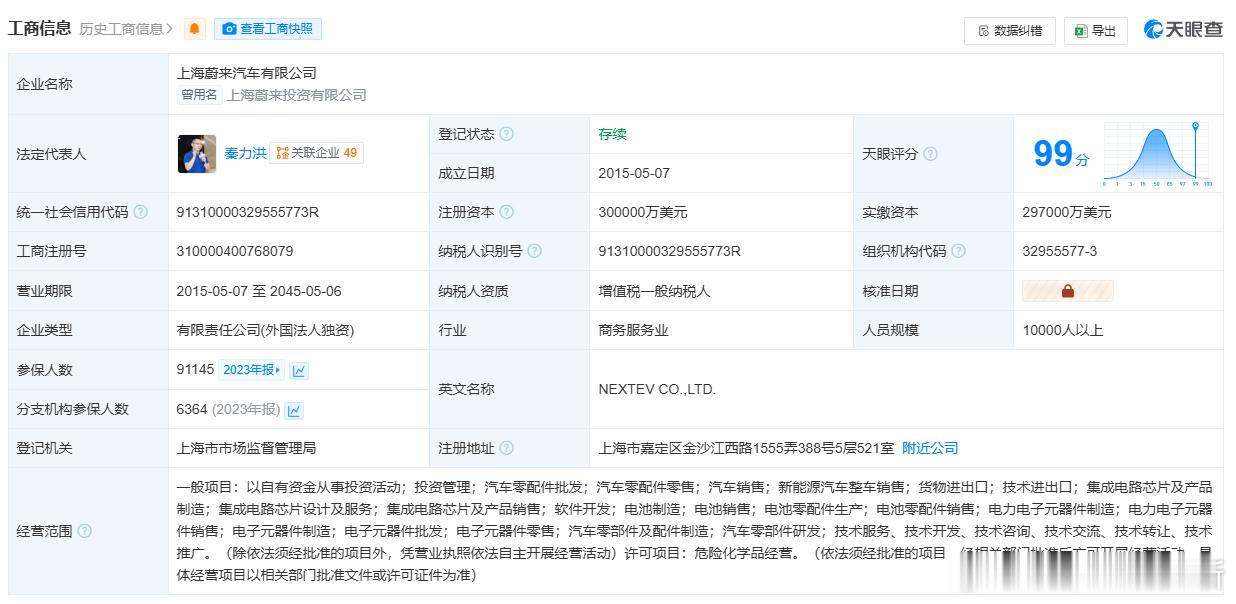Click paid-in capital 297000万美元
Screen dimensions: 1236x604
pyautogui.click(x=1067, y=212)
